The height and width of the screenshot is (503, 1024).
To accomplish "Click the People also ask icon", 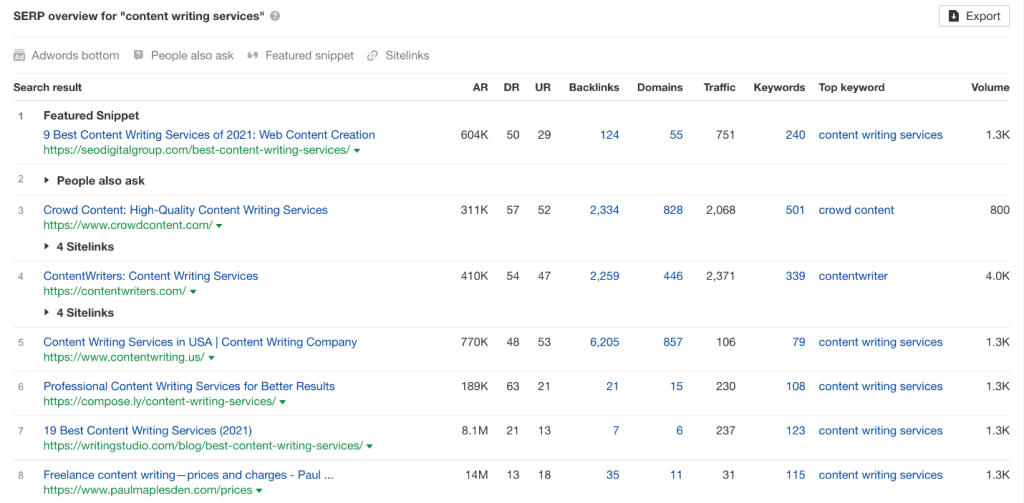I will click(x=138, y=56).
